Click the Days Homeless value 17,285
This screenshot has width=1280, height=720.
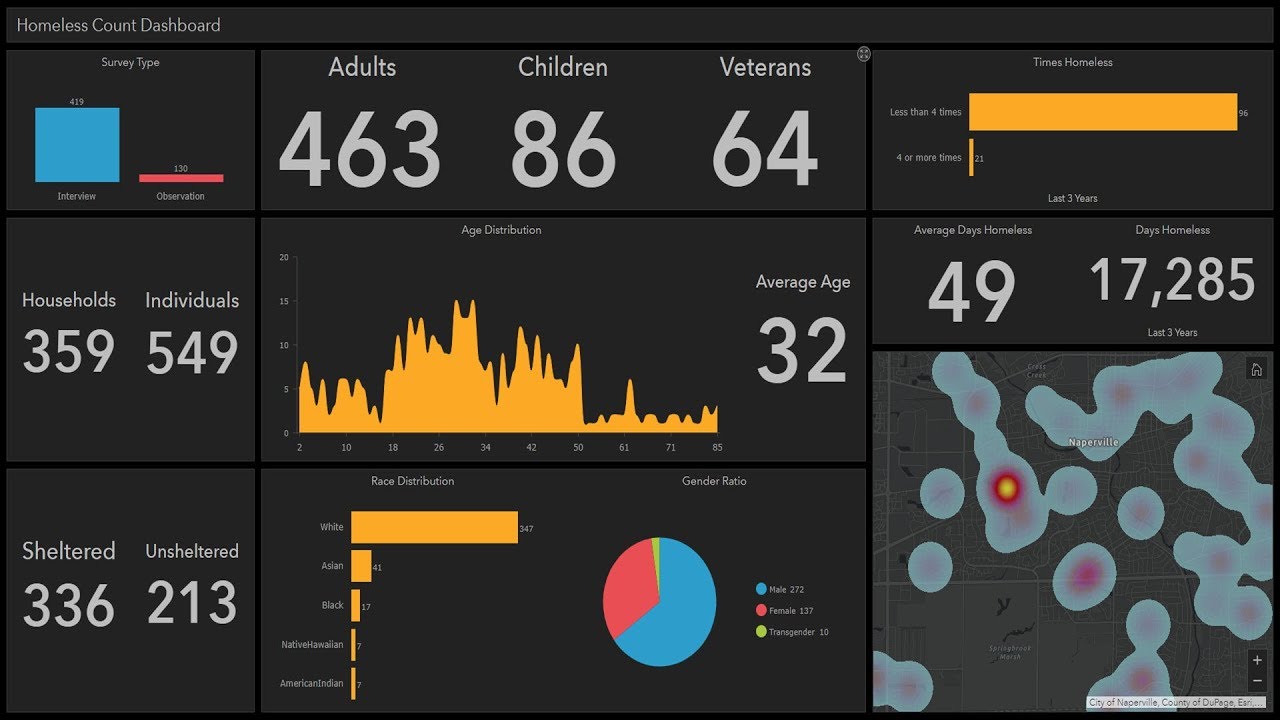1172,280
